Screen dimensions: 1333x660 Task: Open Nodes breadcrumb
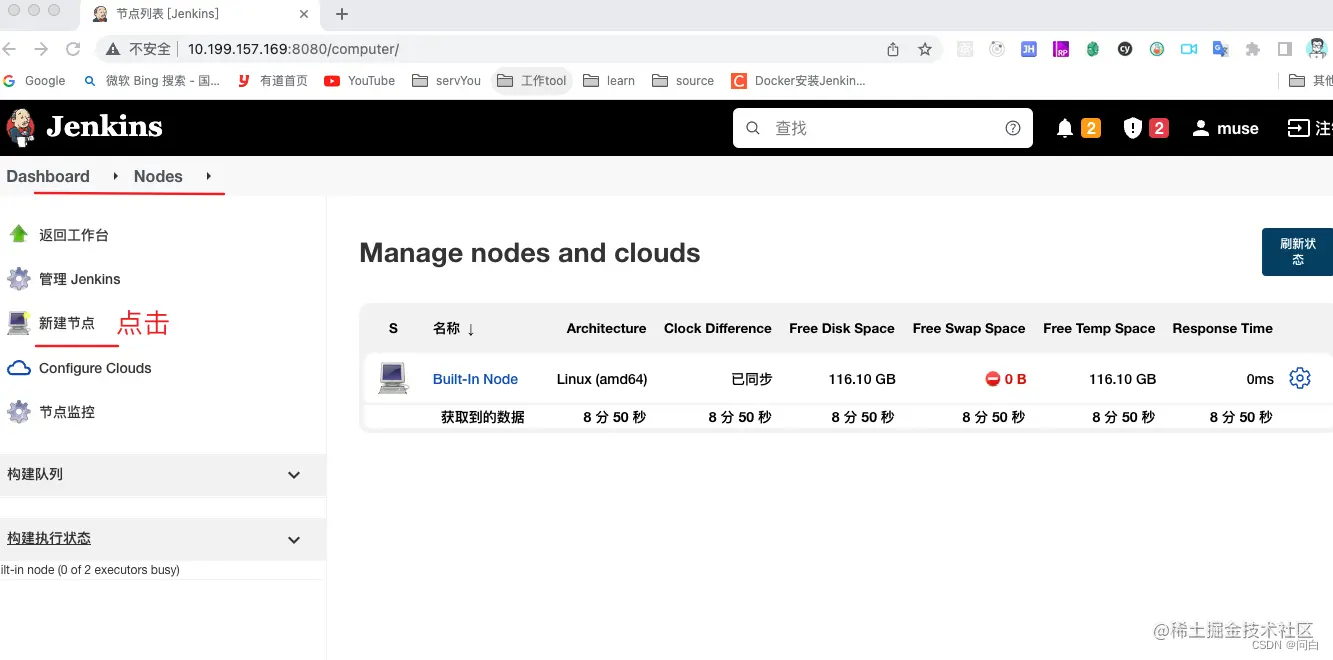coord(158,176)
